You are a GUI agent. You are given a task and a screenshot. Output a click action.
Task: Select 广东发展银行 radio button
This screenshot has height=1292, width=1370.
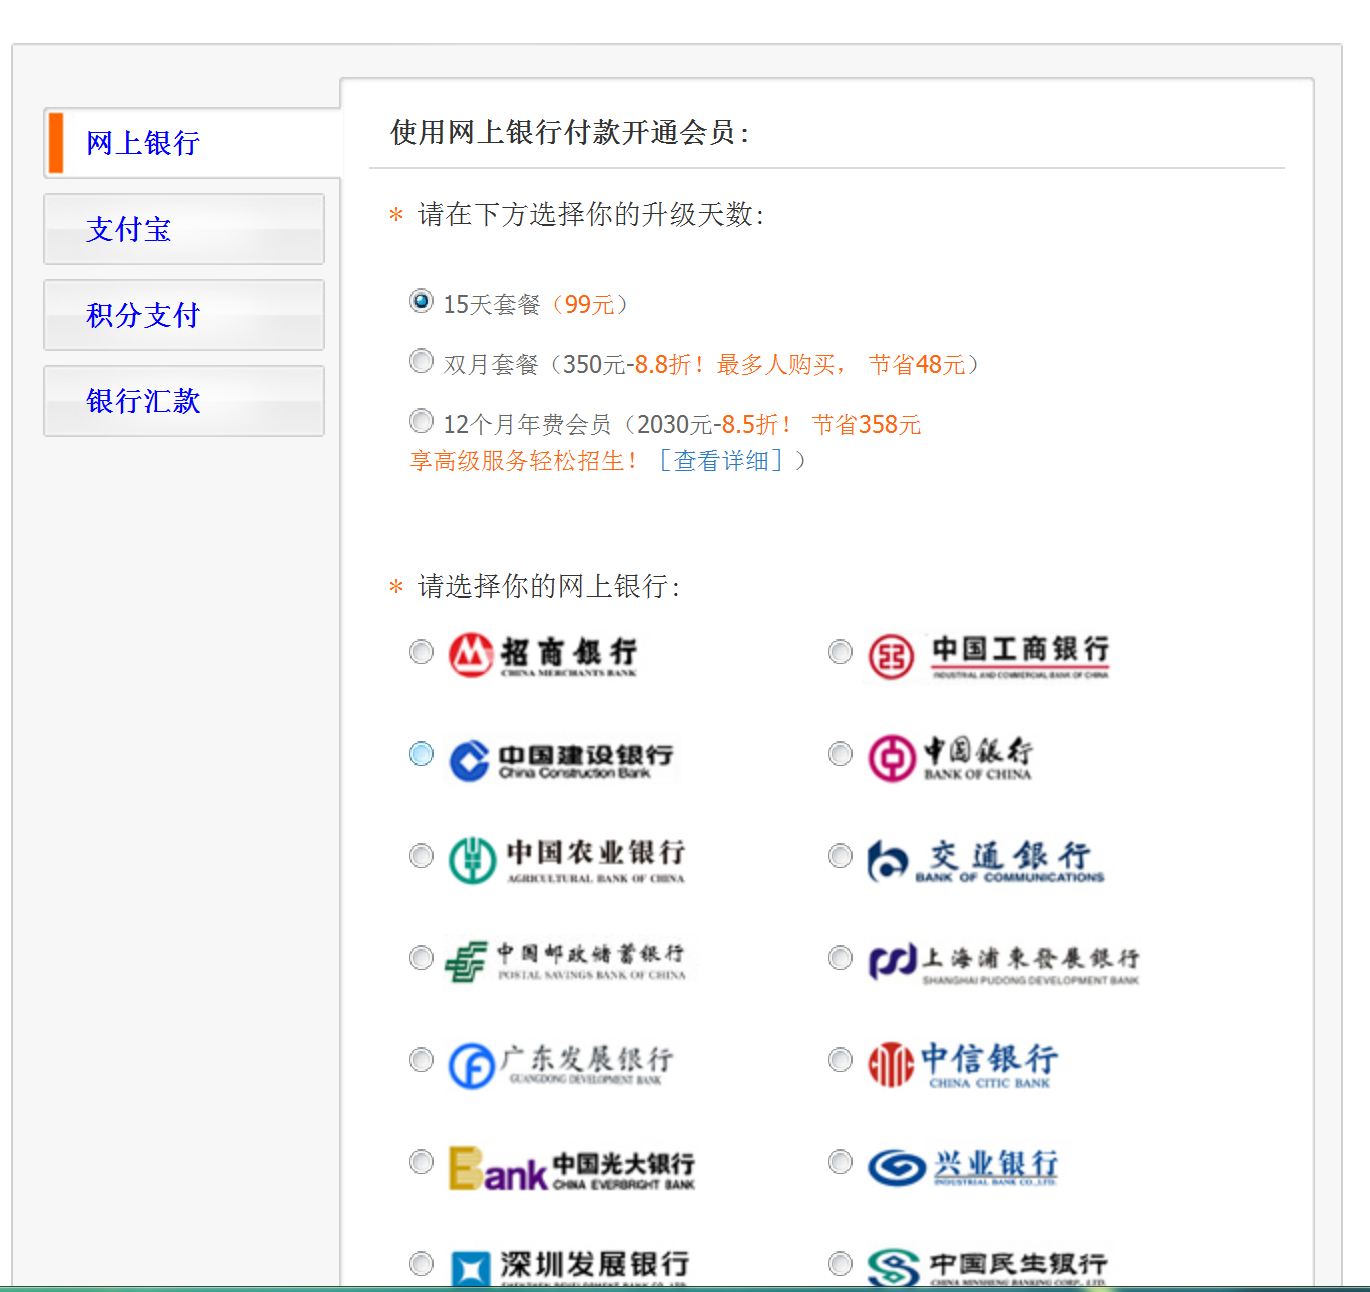421,1060
